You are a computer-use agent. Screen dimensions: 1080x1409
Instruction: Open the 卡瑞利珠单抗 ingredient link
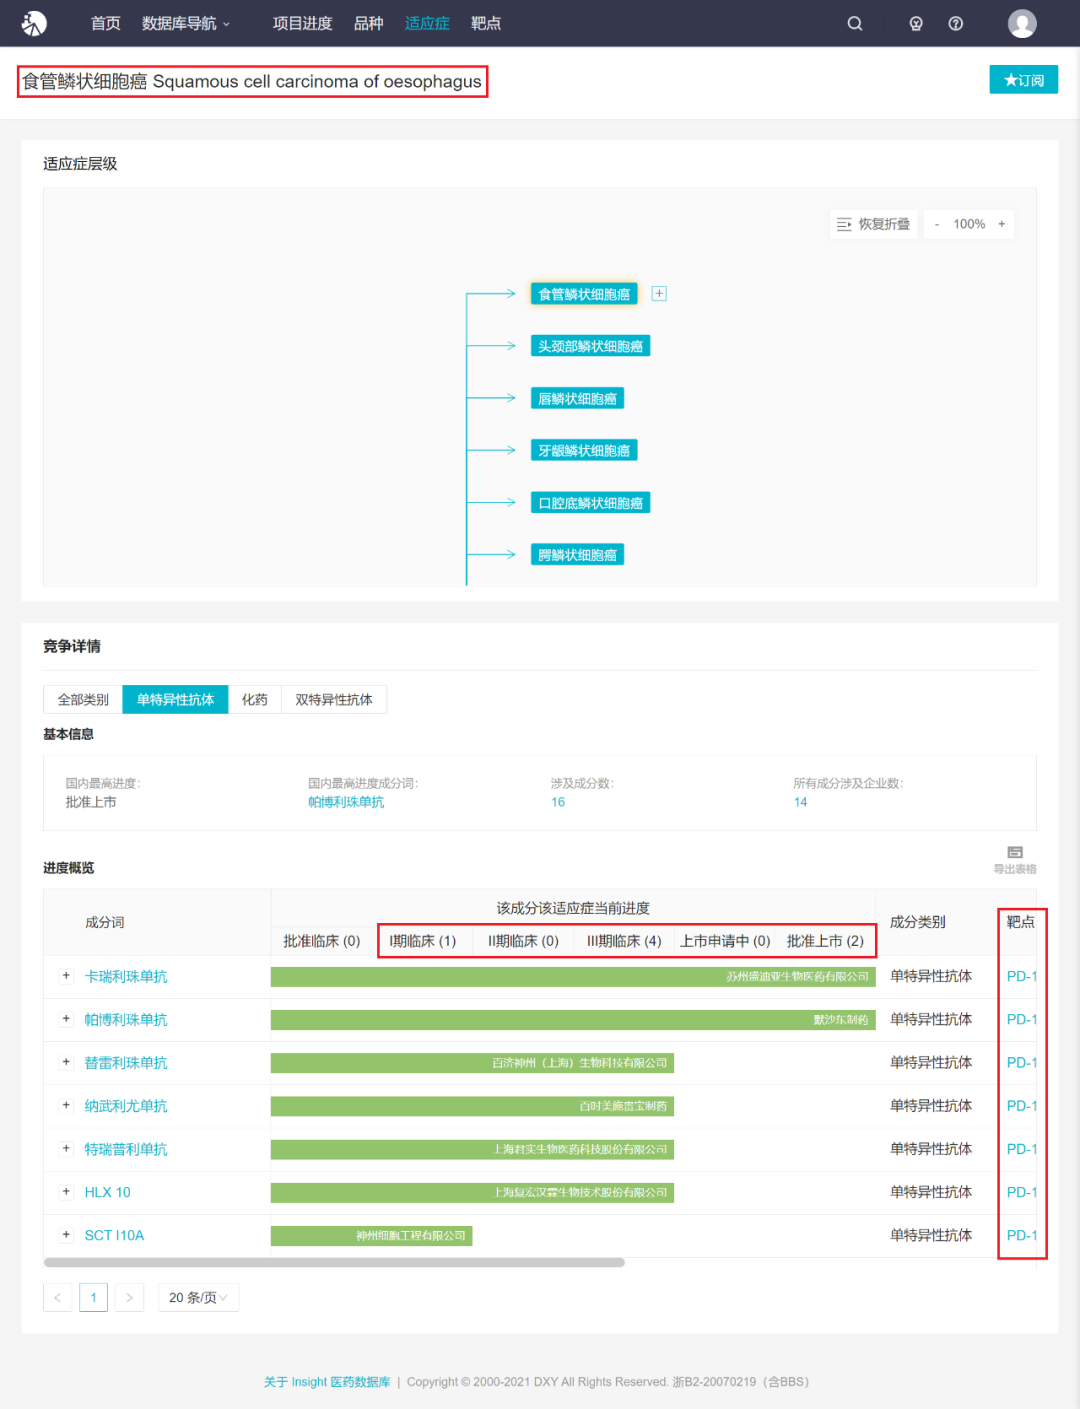coord(126,976)
